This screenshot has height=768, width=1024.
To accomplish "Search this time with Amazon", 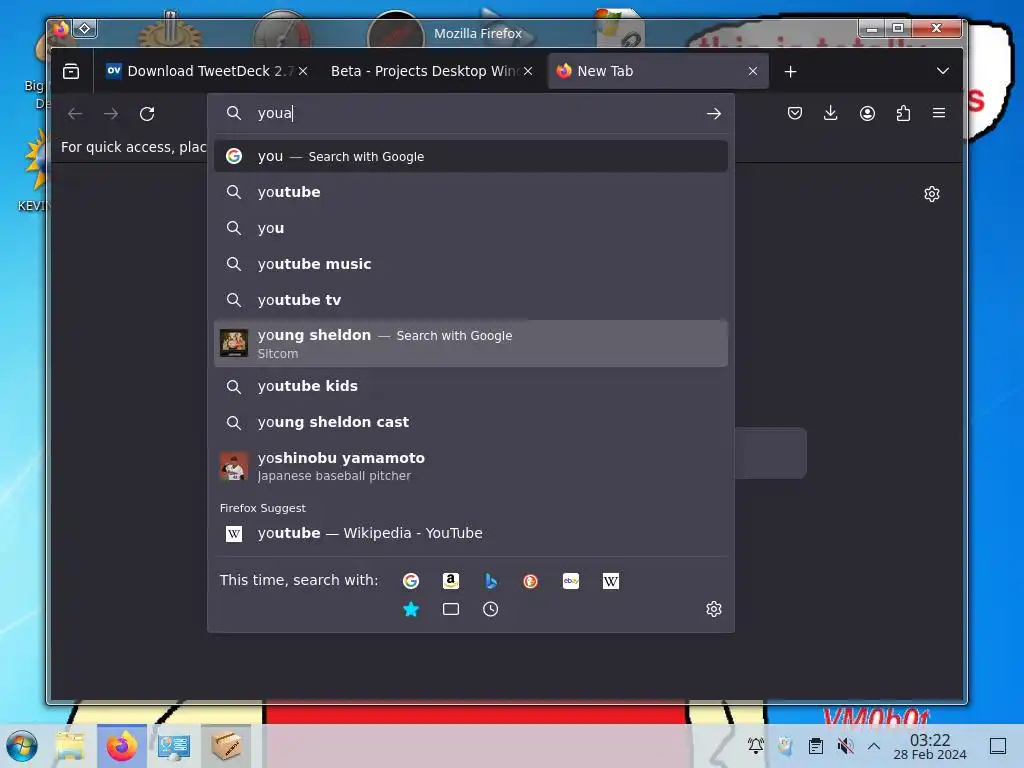I will 451,581.
